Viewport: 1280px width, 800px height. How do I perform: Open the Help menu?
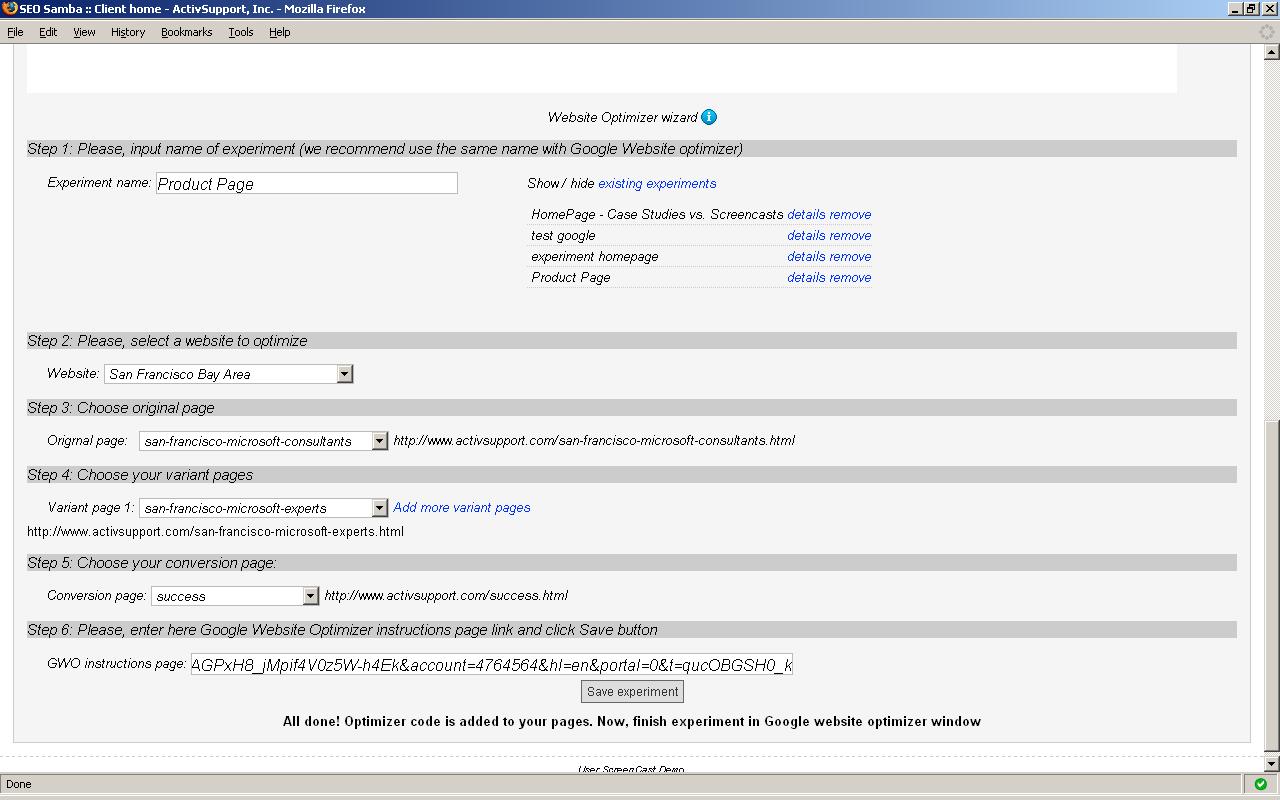(280, 32)
